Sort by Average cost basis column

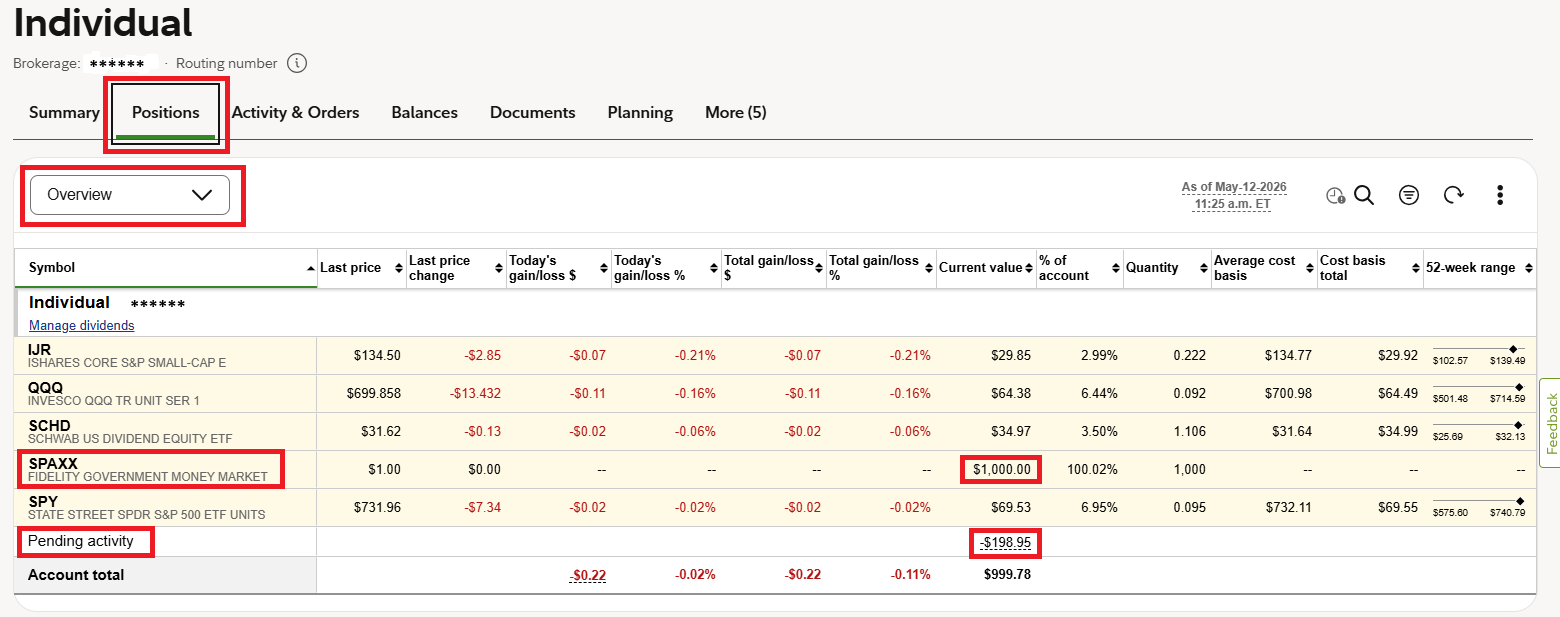click(x=1264, y=268)
